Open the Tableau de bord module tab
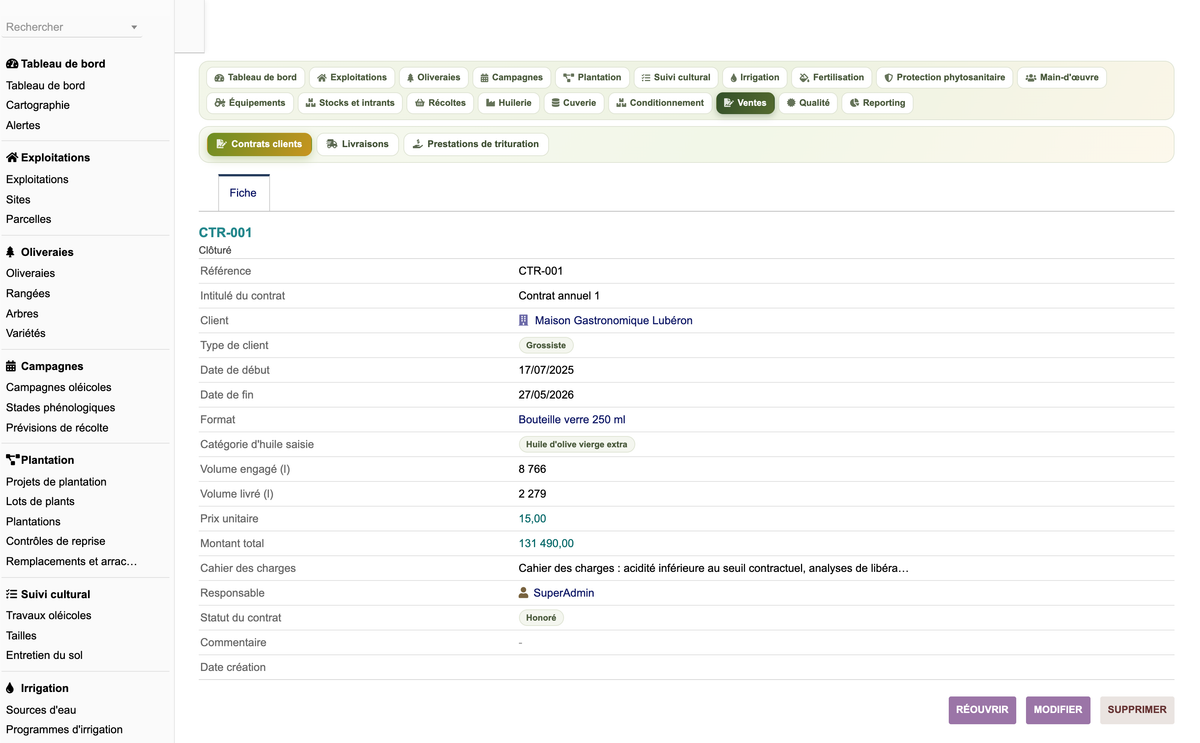 pyautogui.click(x=256, y=77)
